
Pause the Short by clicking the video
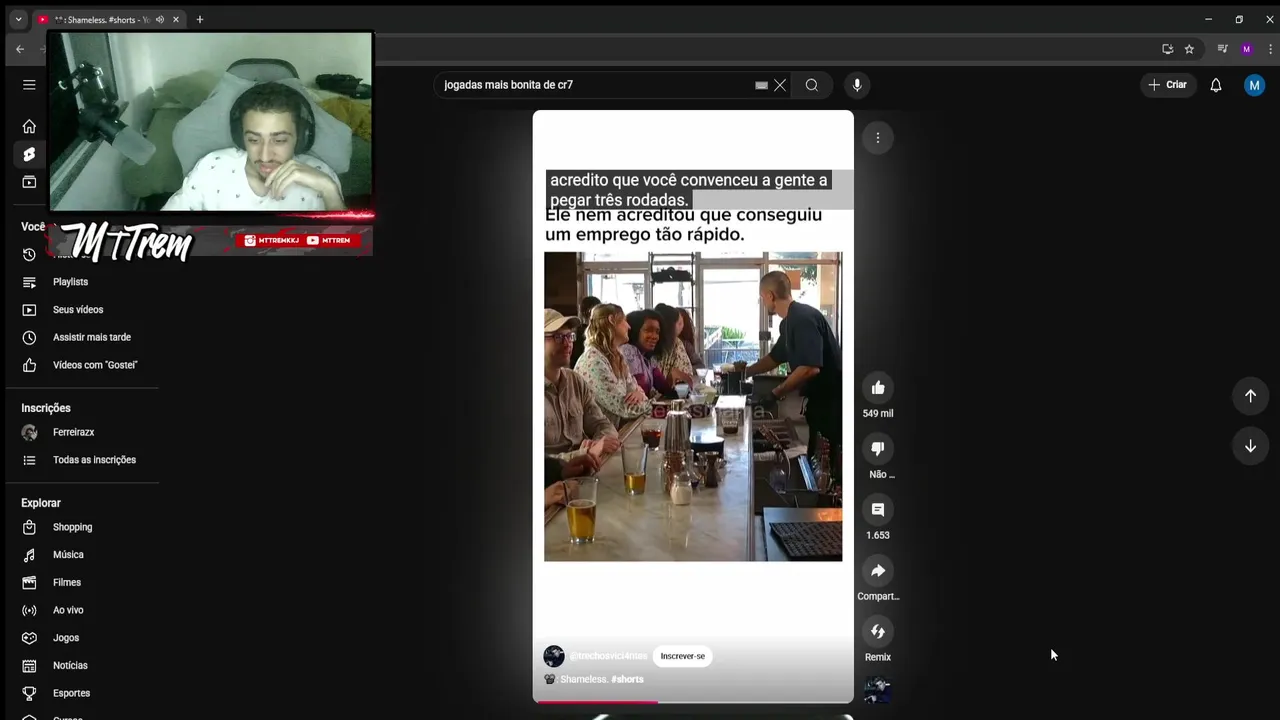click(x=693, y=406)
